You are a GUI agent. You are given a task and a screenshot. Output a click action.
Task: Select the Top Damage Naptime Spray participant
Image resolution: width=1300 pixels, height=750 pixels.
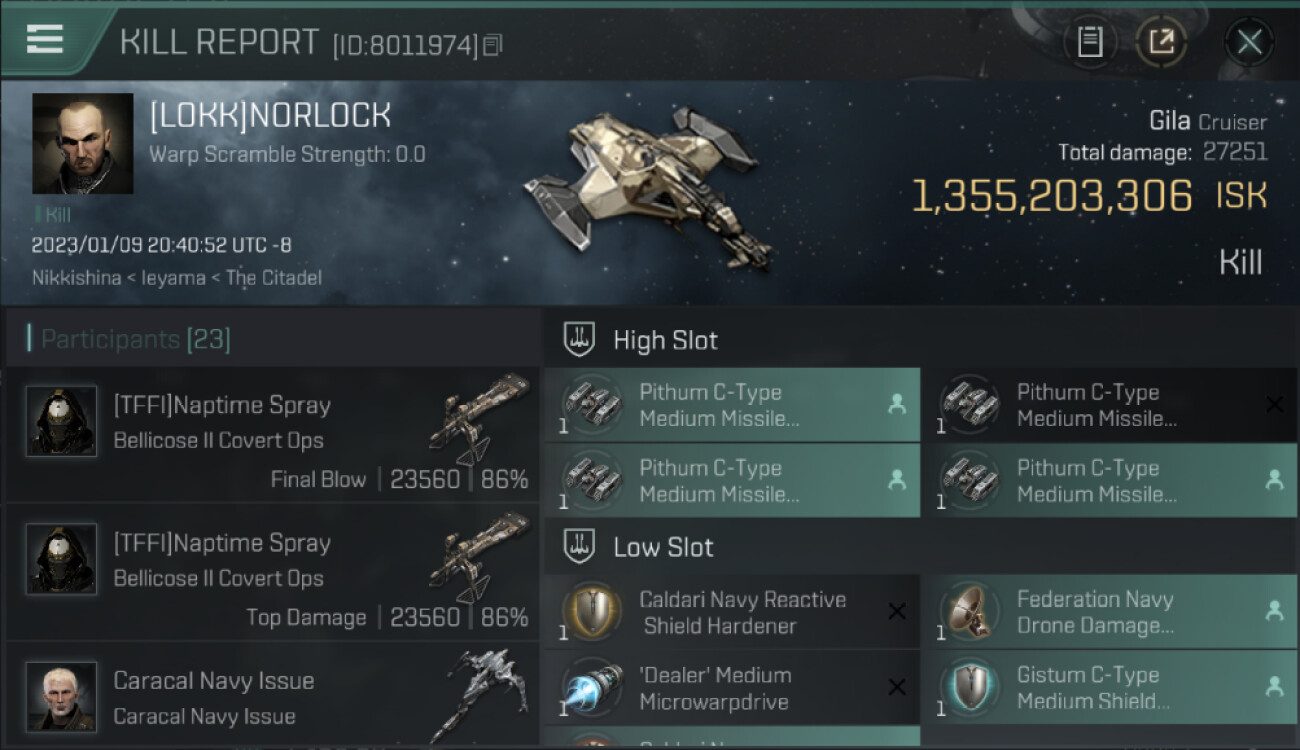(272, 571)
